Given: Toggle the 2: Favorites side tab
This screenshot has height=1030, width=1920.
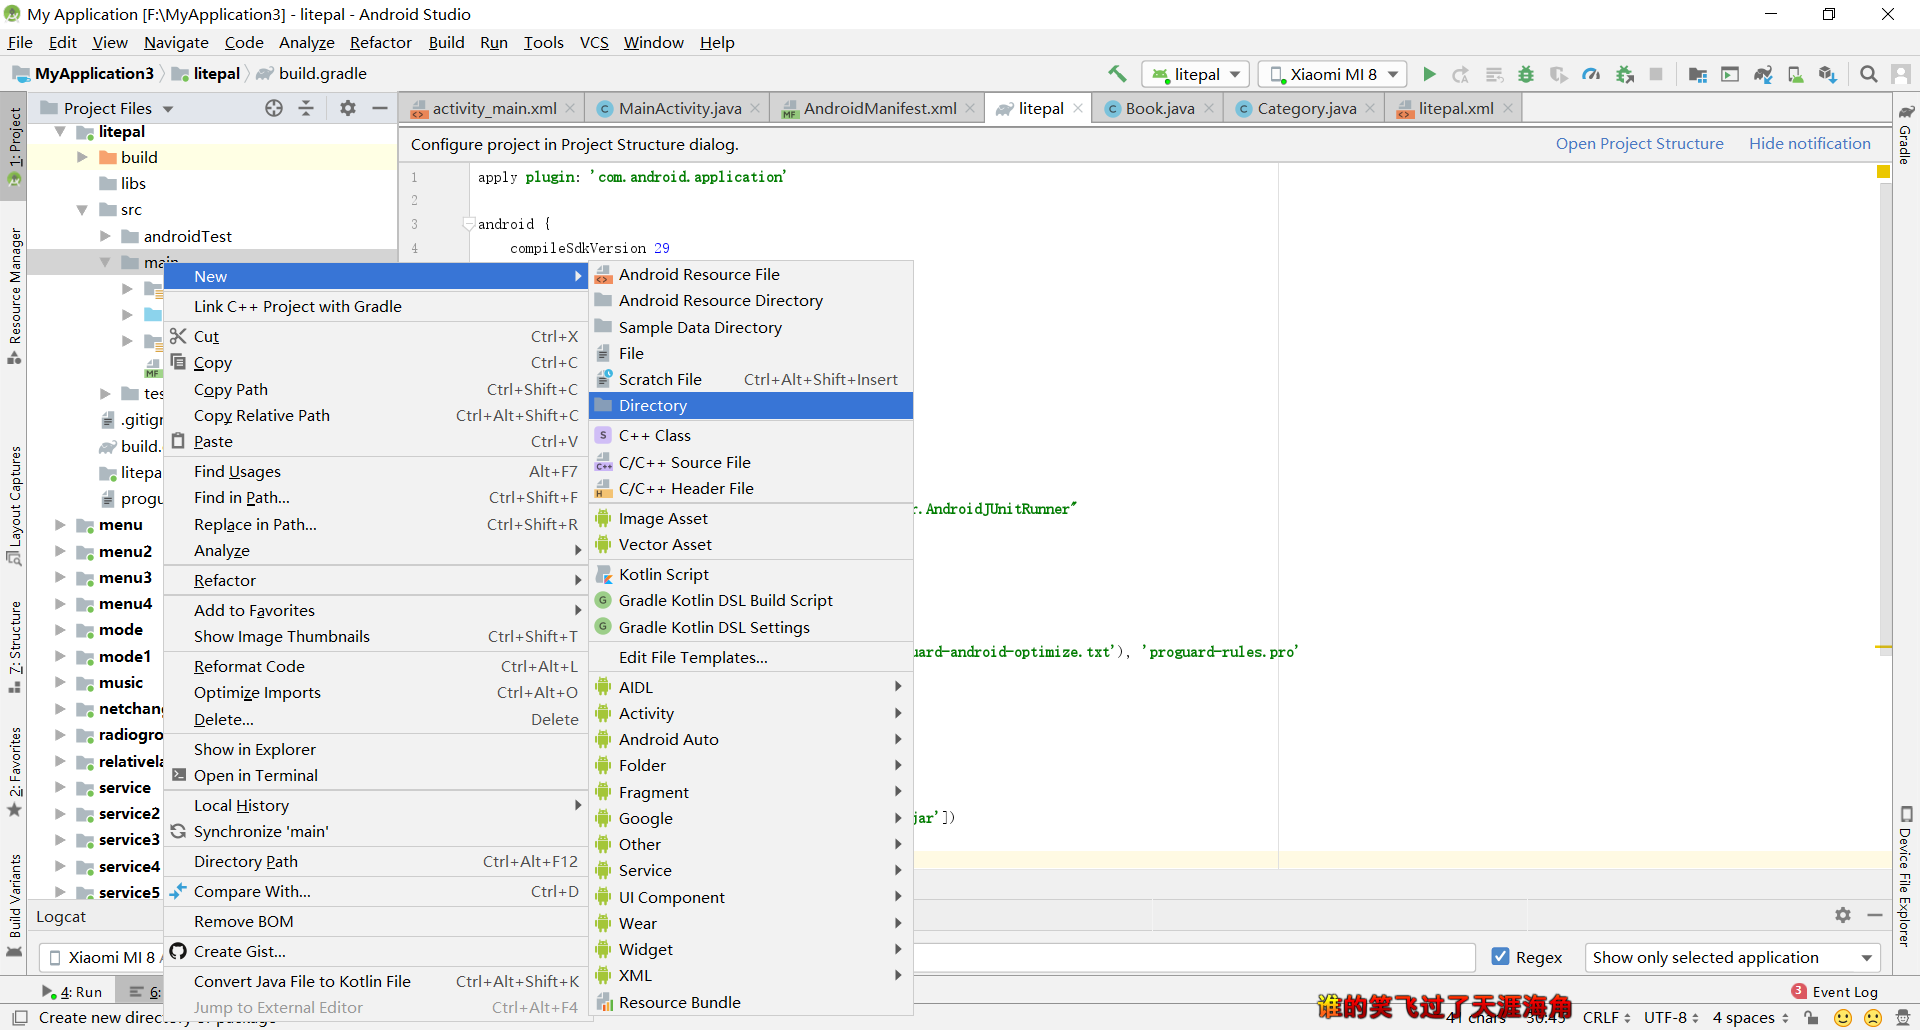Looking at the screenshot, I should (x=14, y=772).
